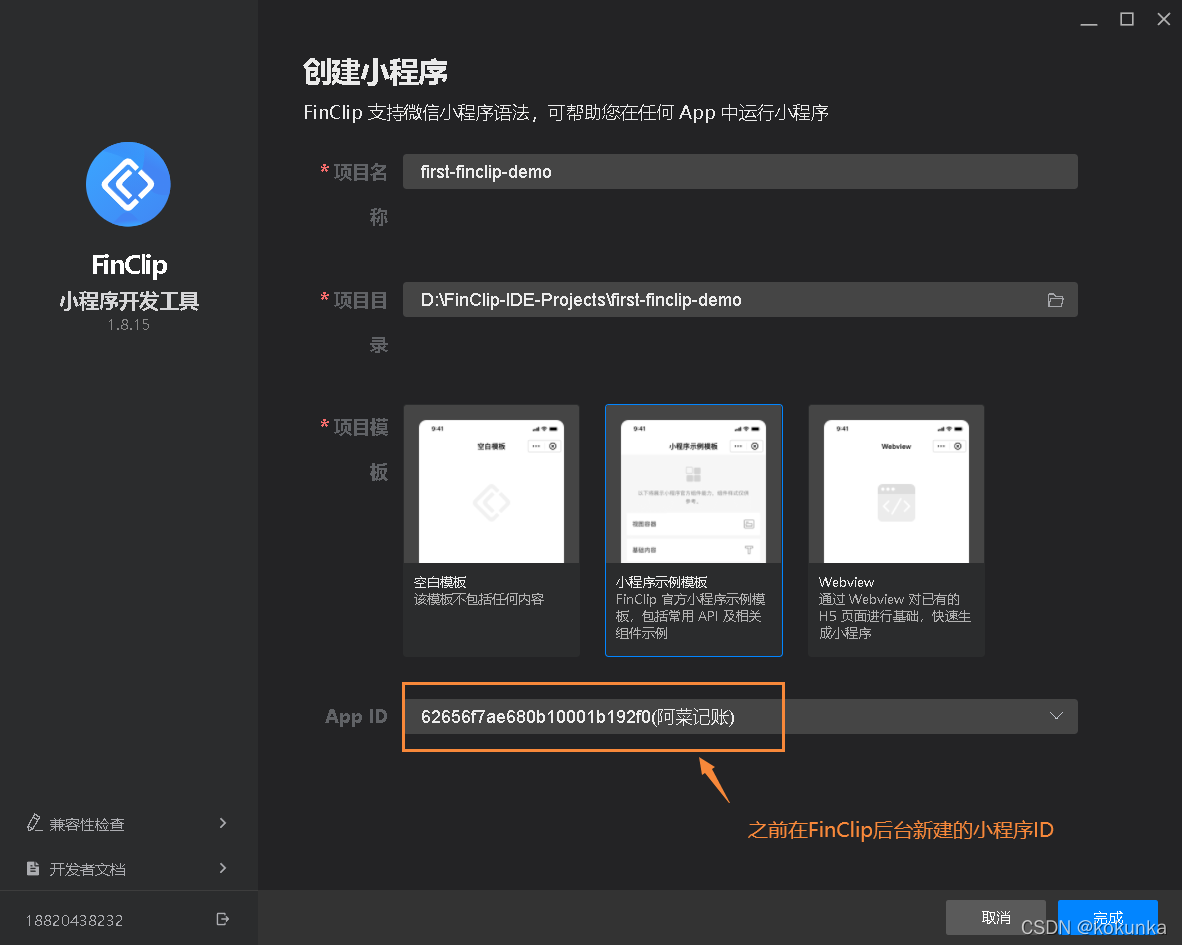Open the App ID dropdown
Screen dimensions: 1182x945
tap(1056, 716)
